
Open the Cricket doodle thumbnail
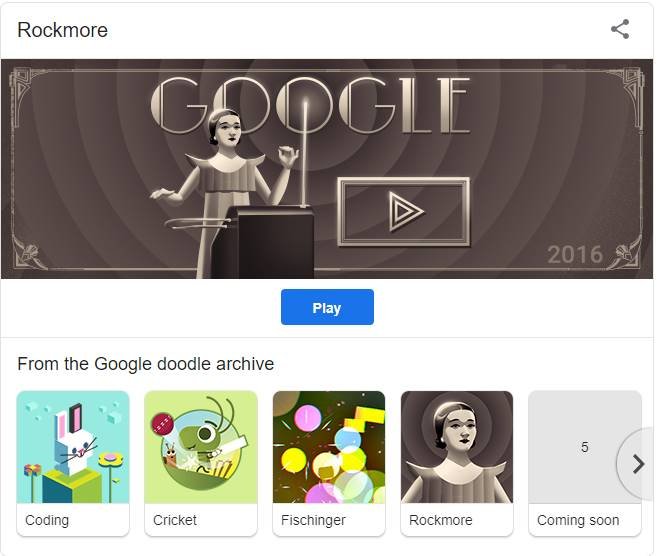tap(201, 447)
